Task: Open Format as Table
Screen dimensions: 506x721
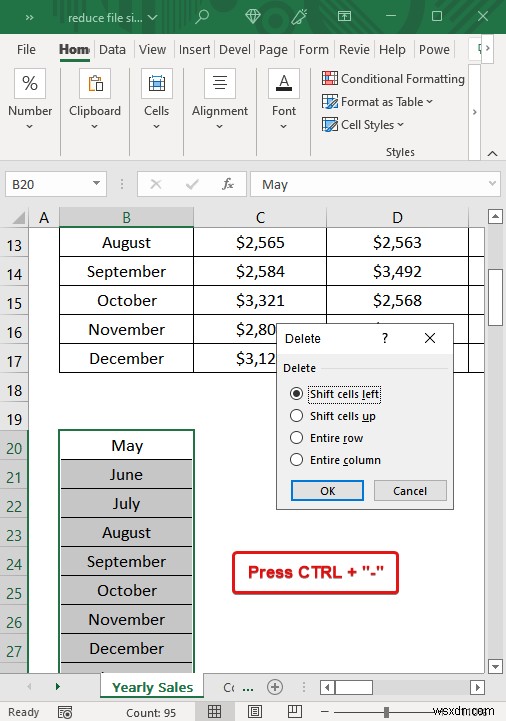Action: (377, 102)
